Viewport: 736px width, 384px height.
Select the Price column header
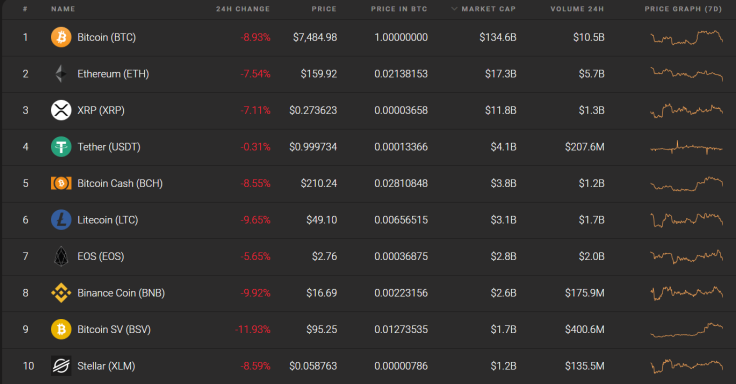[x=324, y=9]
